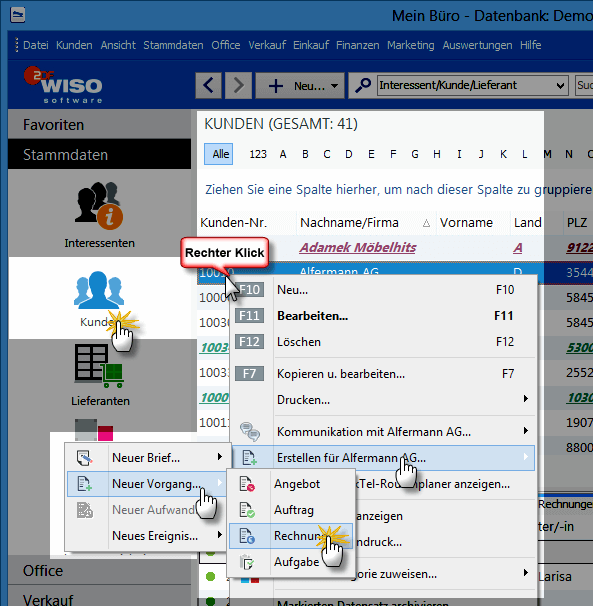Open the Favoriten sidebar section
Image resolution: width=593 pixels, height=606 pixels.
(99, 125)
